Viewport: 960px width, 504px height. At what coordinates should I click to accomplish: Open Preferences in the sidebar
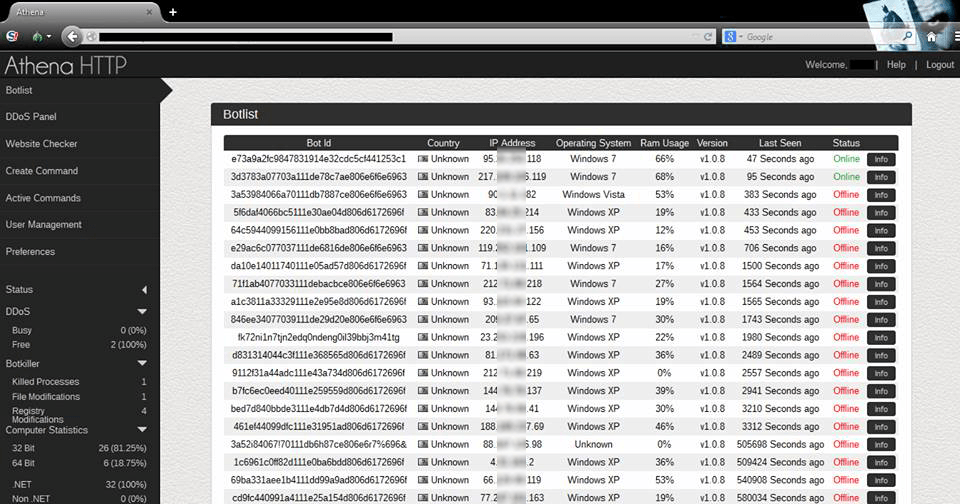tap(31, 252)
